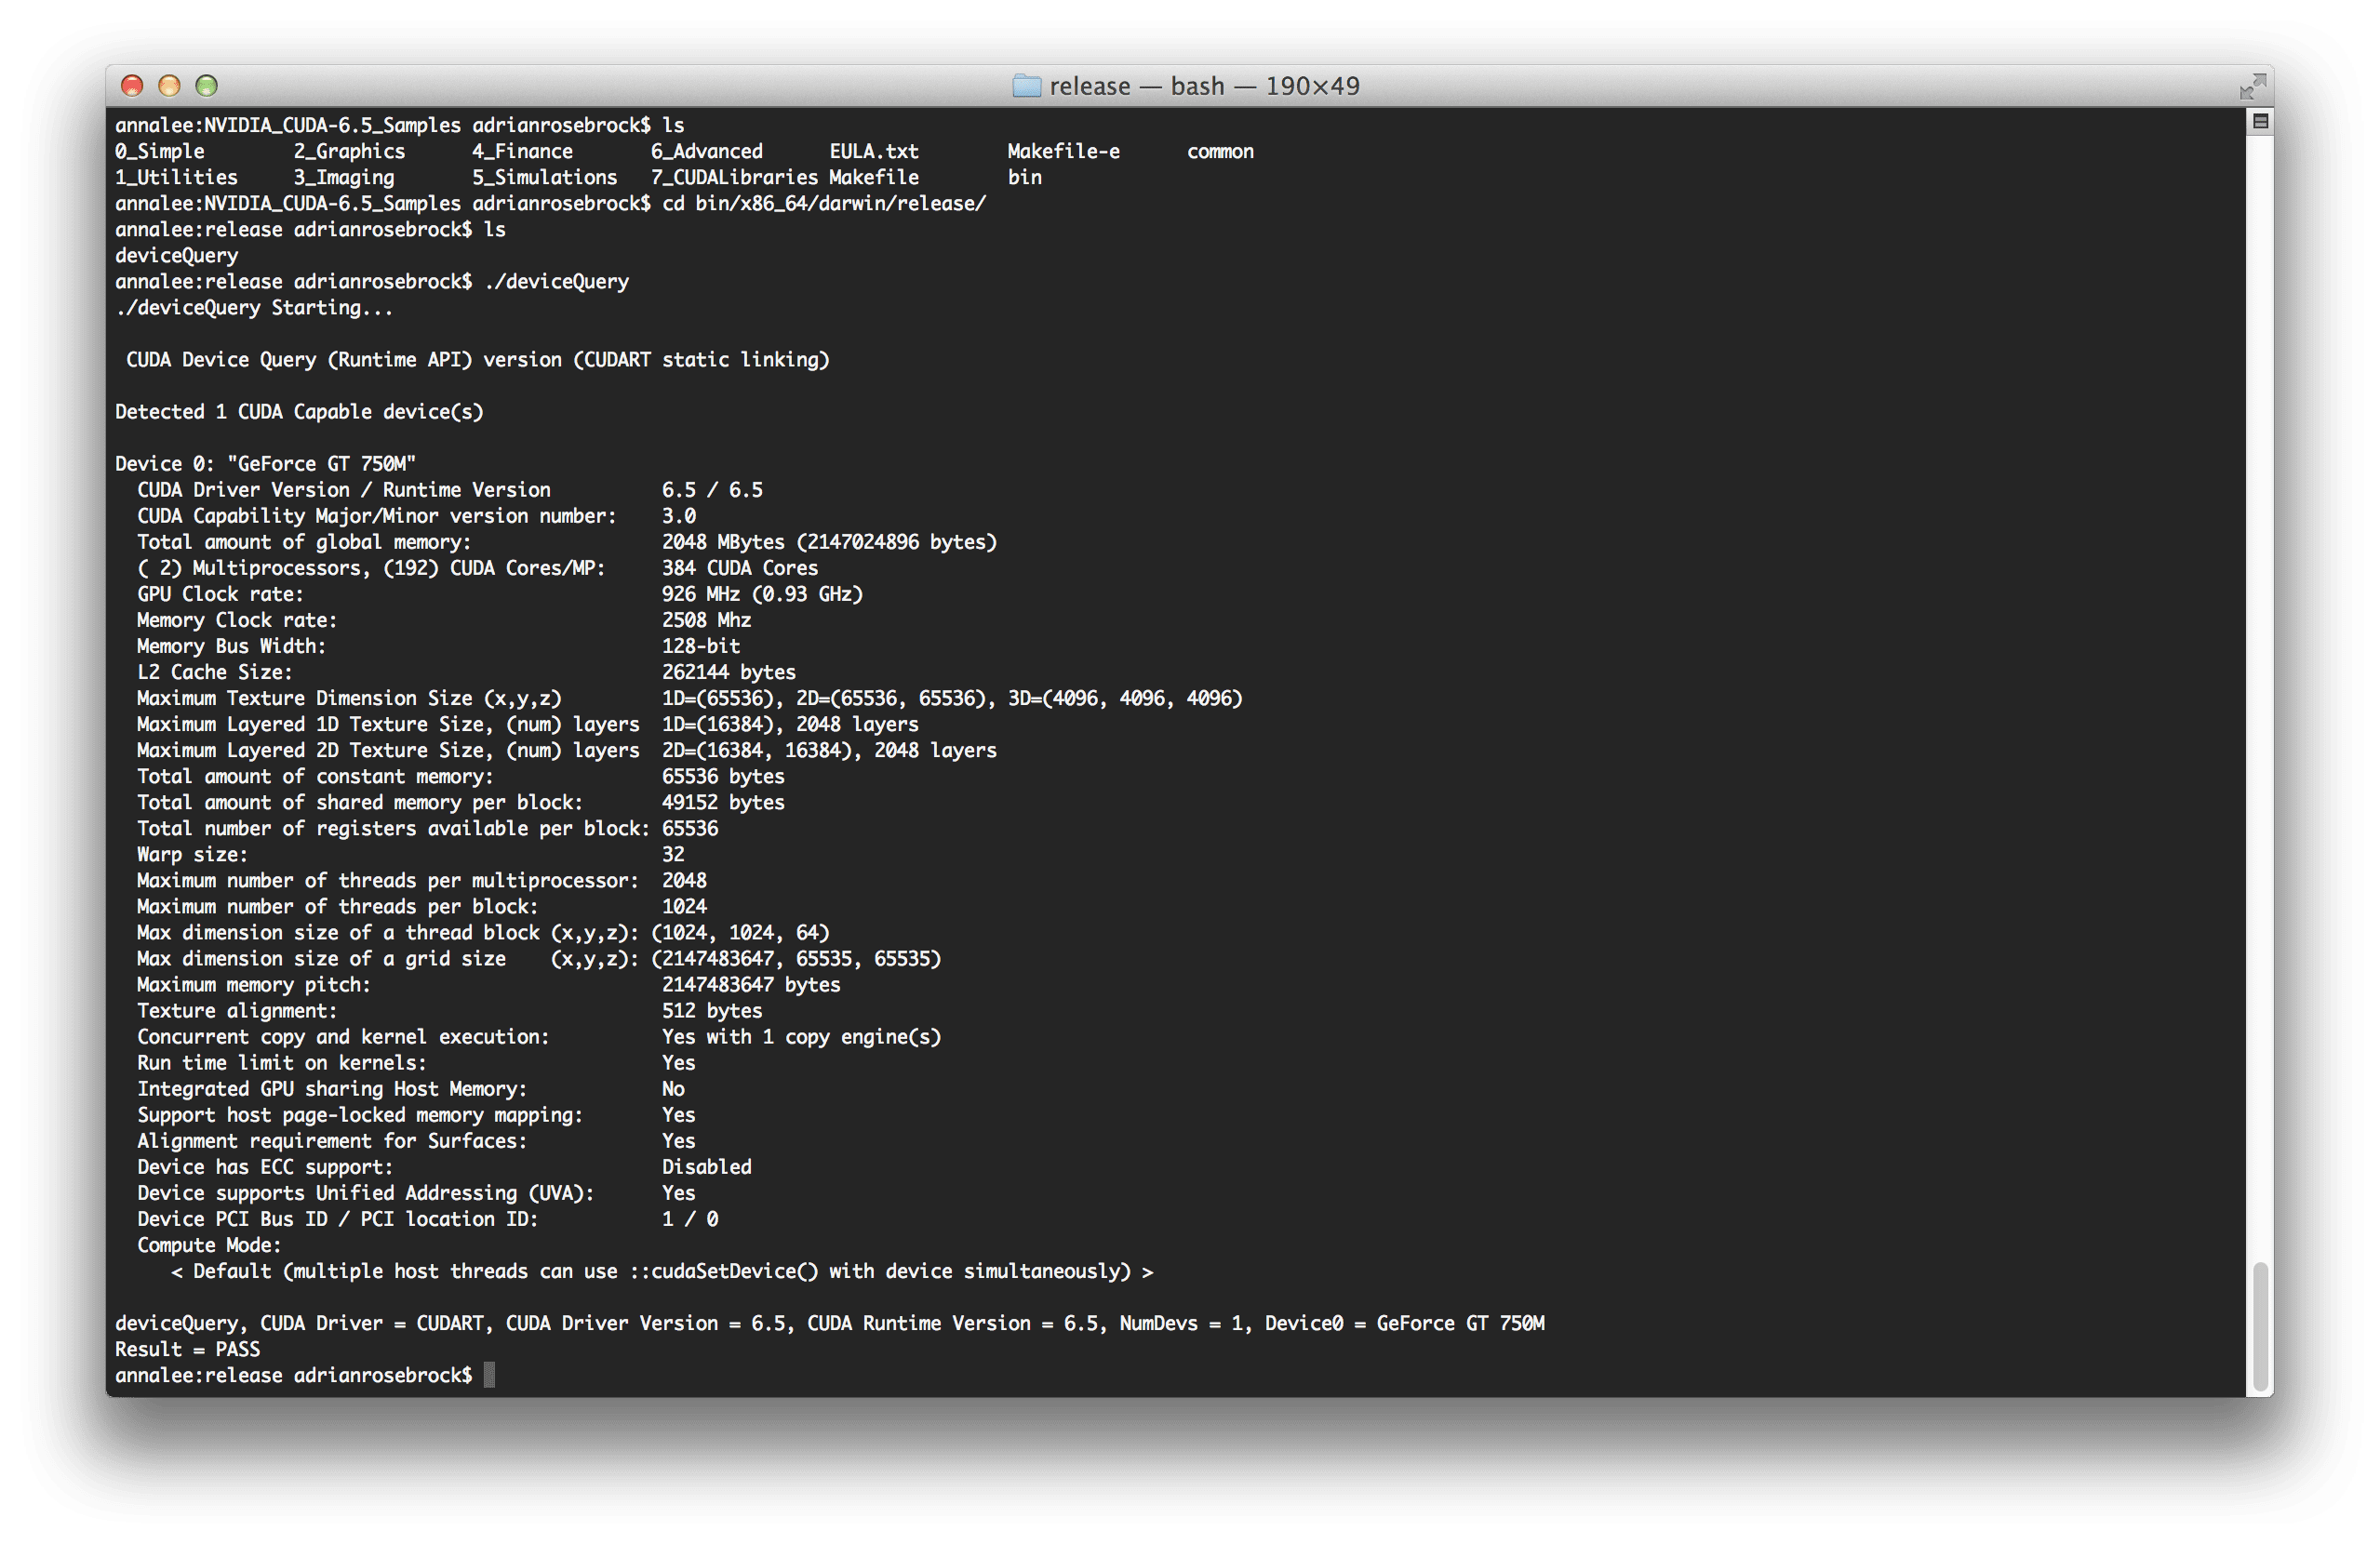Click '(1024, 1024, 64)' thread block value
Image resolution: width=2380 pixels, height=1544 pixels.
click(740, 932)
